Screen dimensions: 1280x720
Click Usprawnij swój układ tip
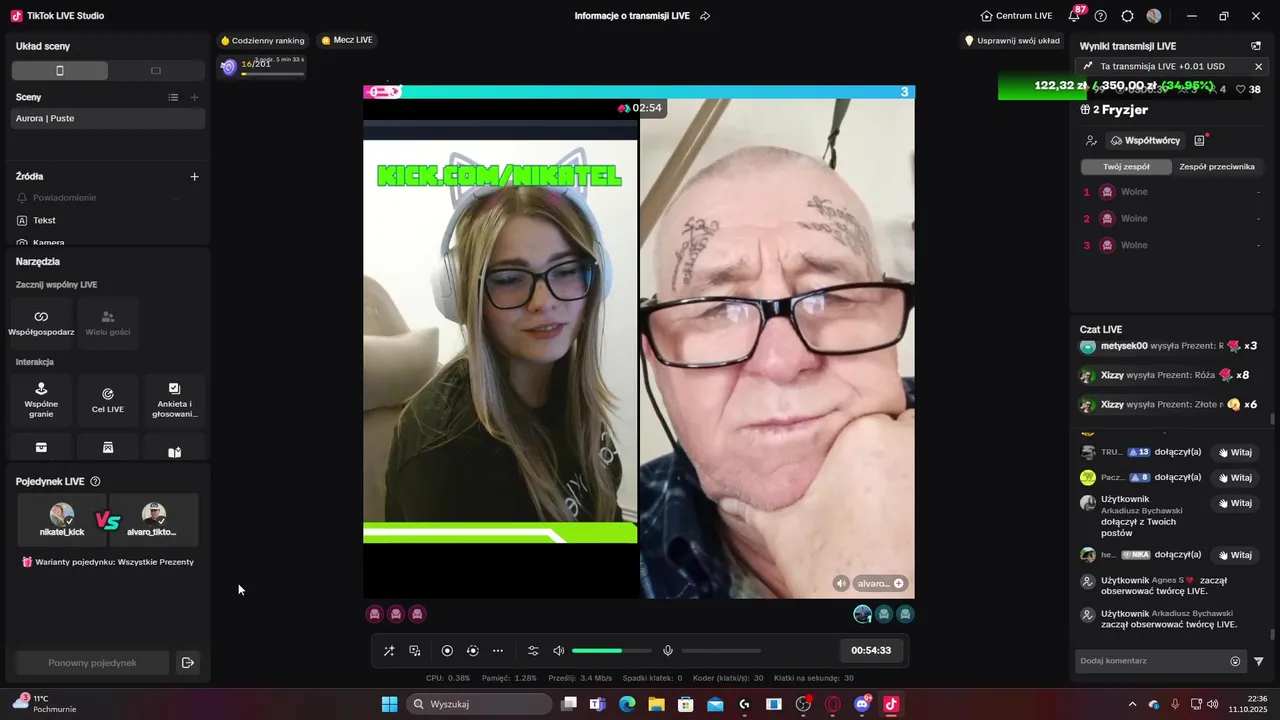[1012, 41]
